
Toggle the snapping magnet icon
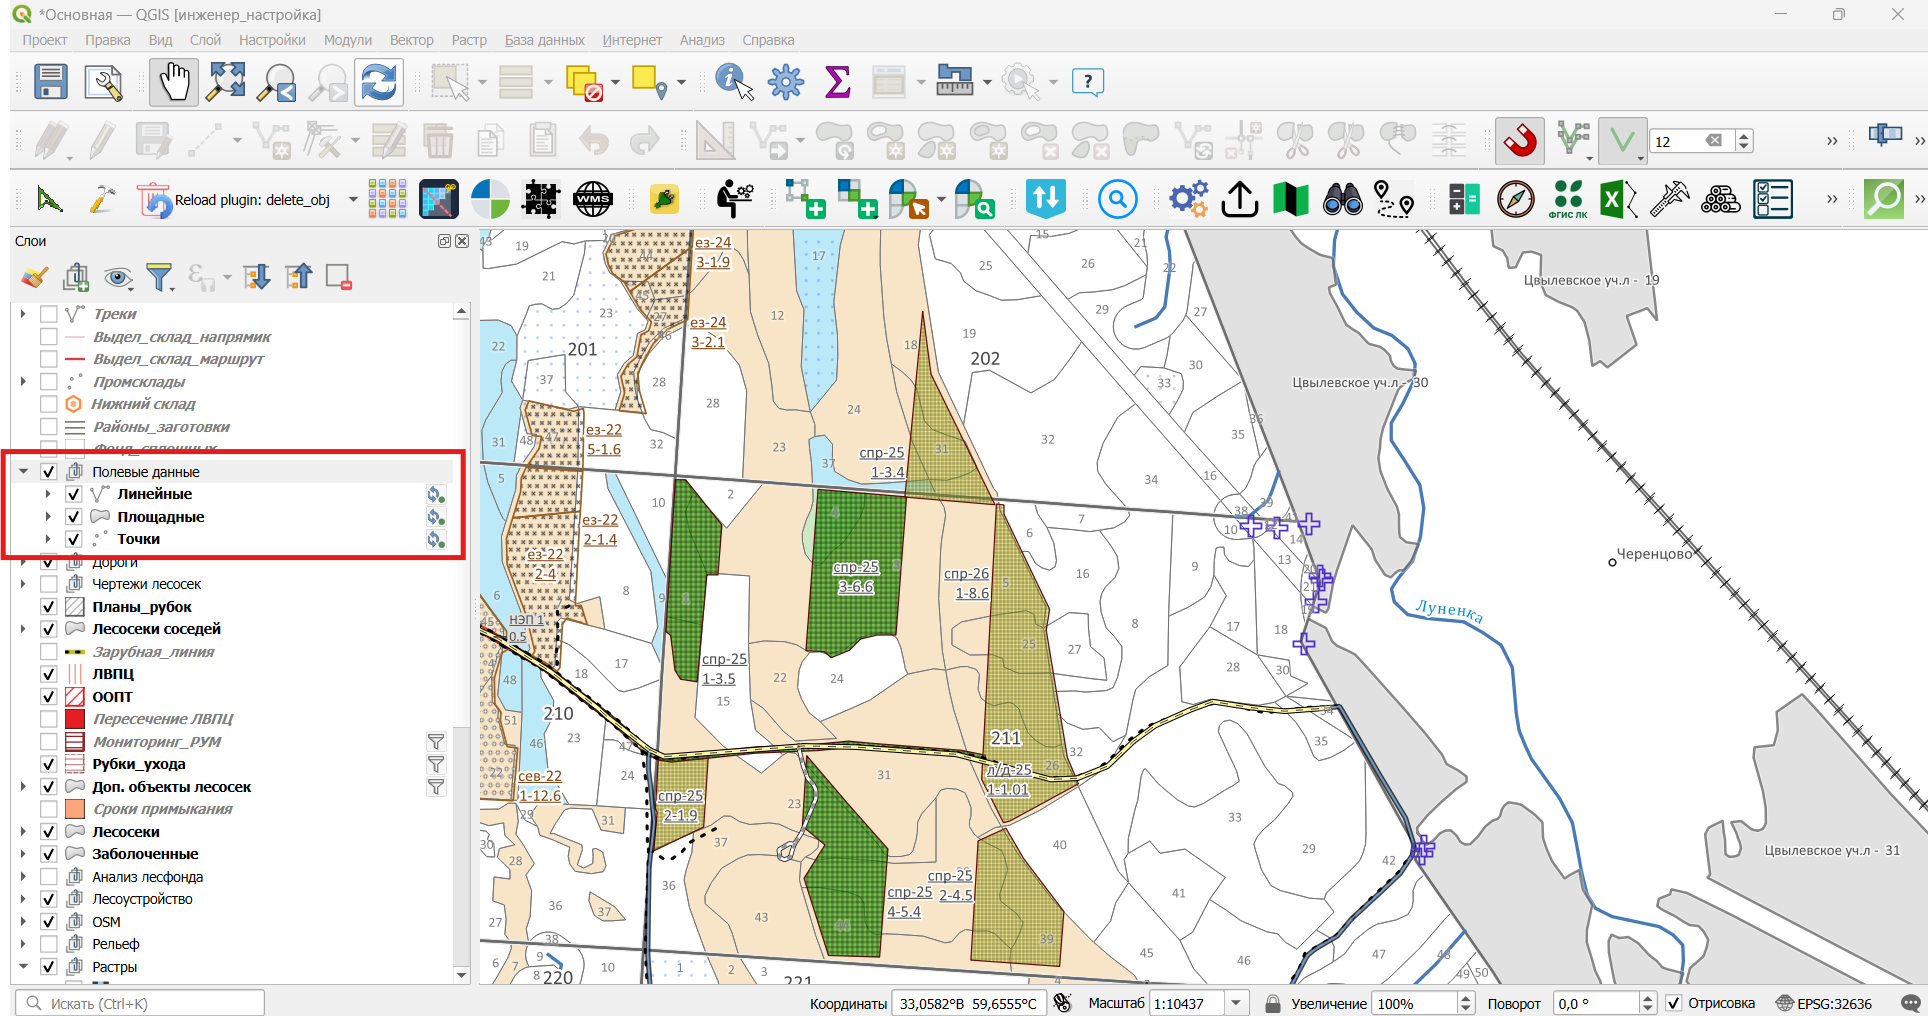click(x=1519, y=141)
